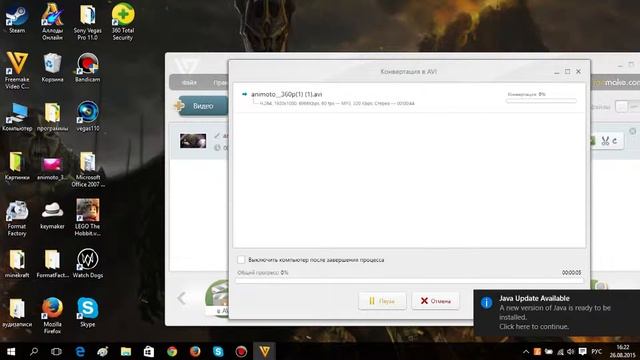Click the volume icon in system tray

[x=570, y=351]
